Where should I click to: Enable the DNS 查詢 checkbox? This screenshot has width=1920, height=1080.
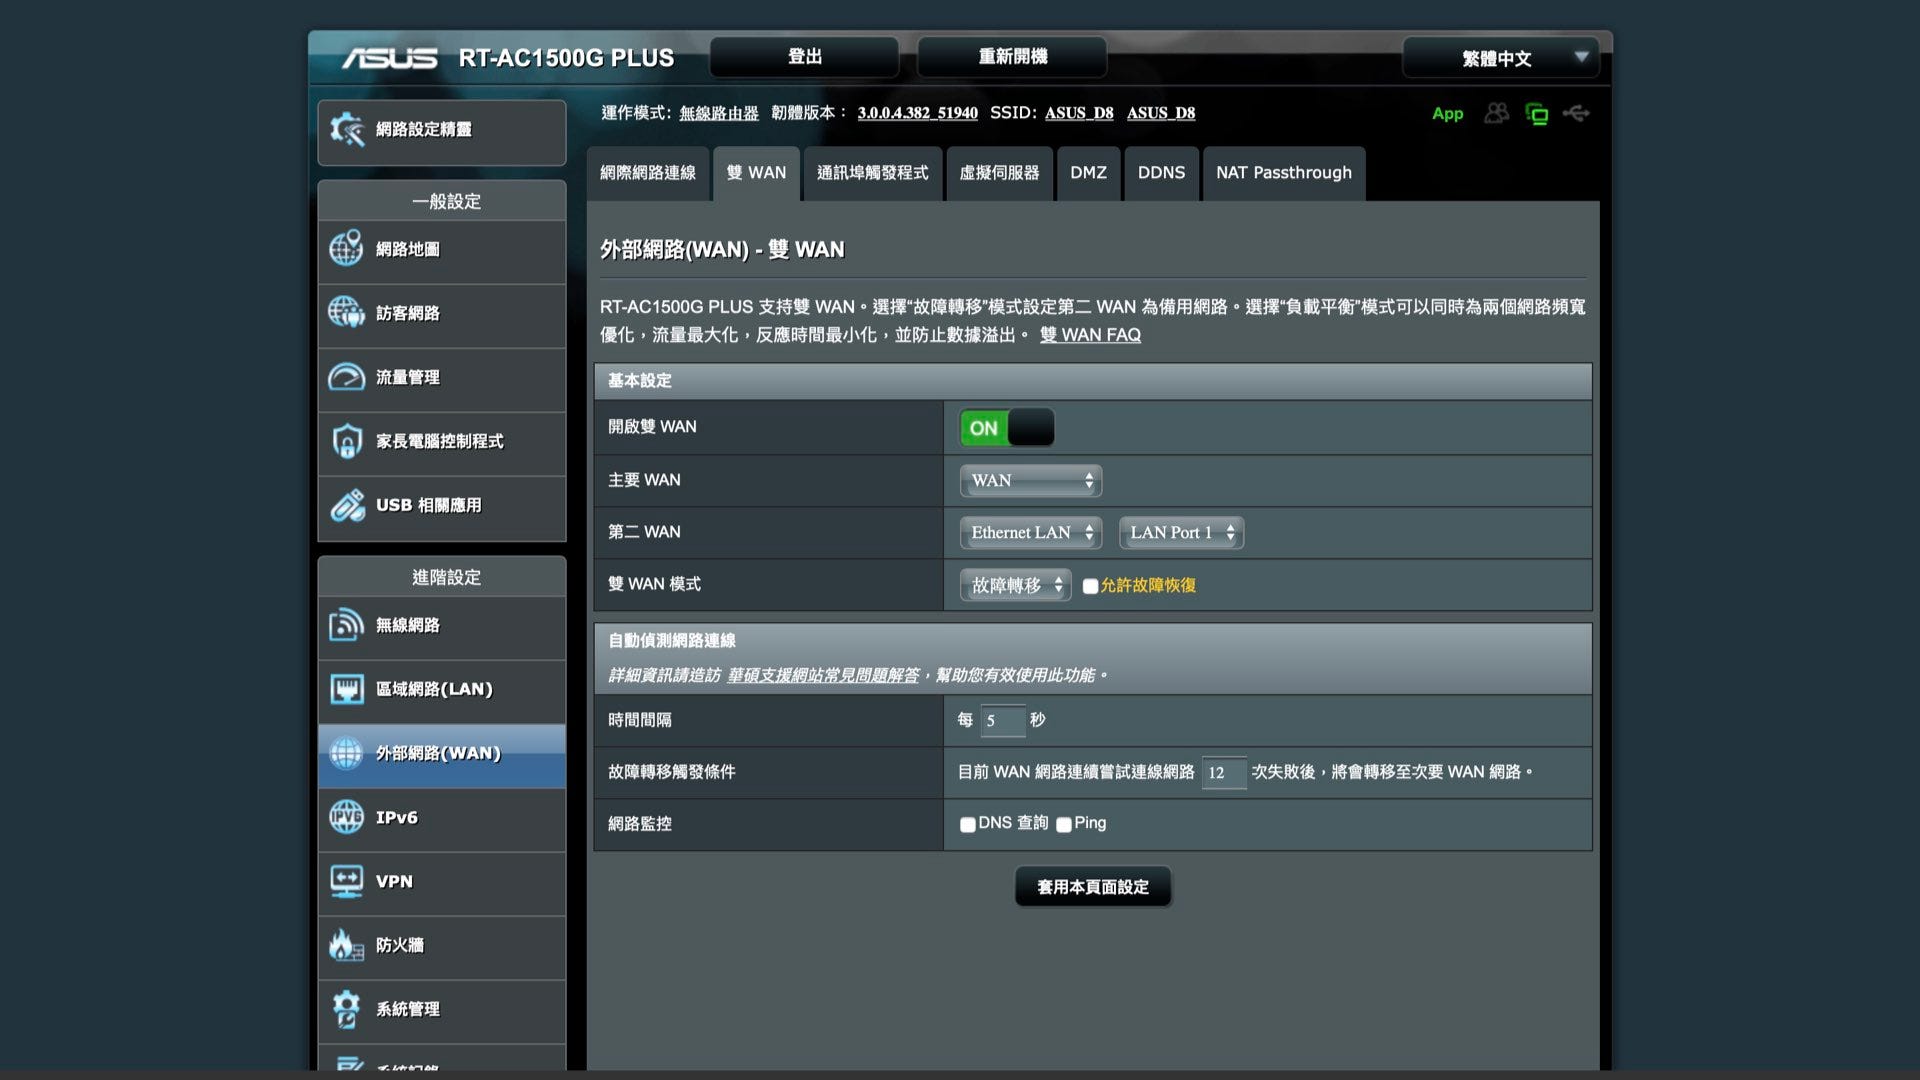[x=967, y=824]
